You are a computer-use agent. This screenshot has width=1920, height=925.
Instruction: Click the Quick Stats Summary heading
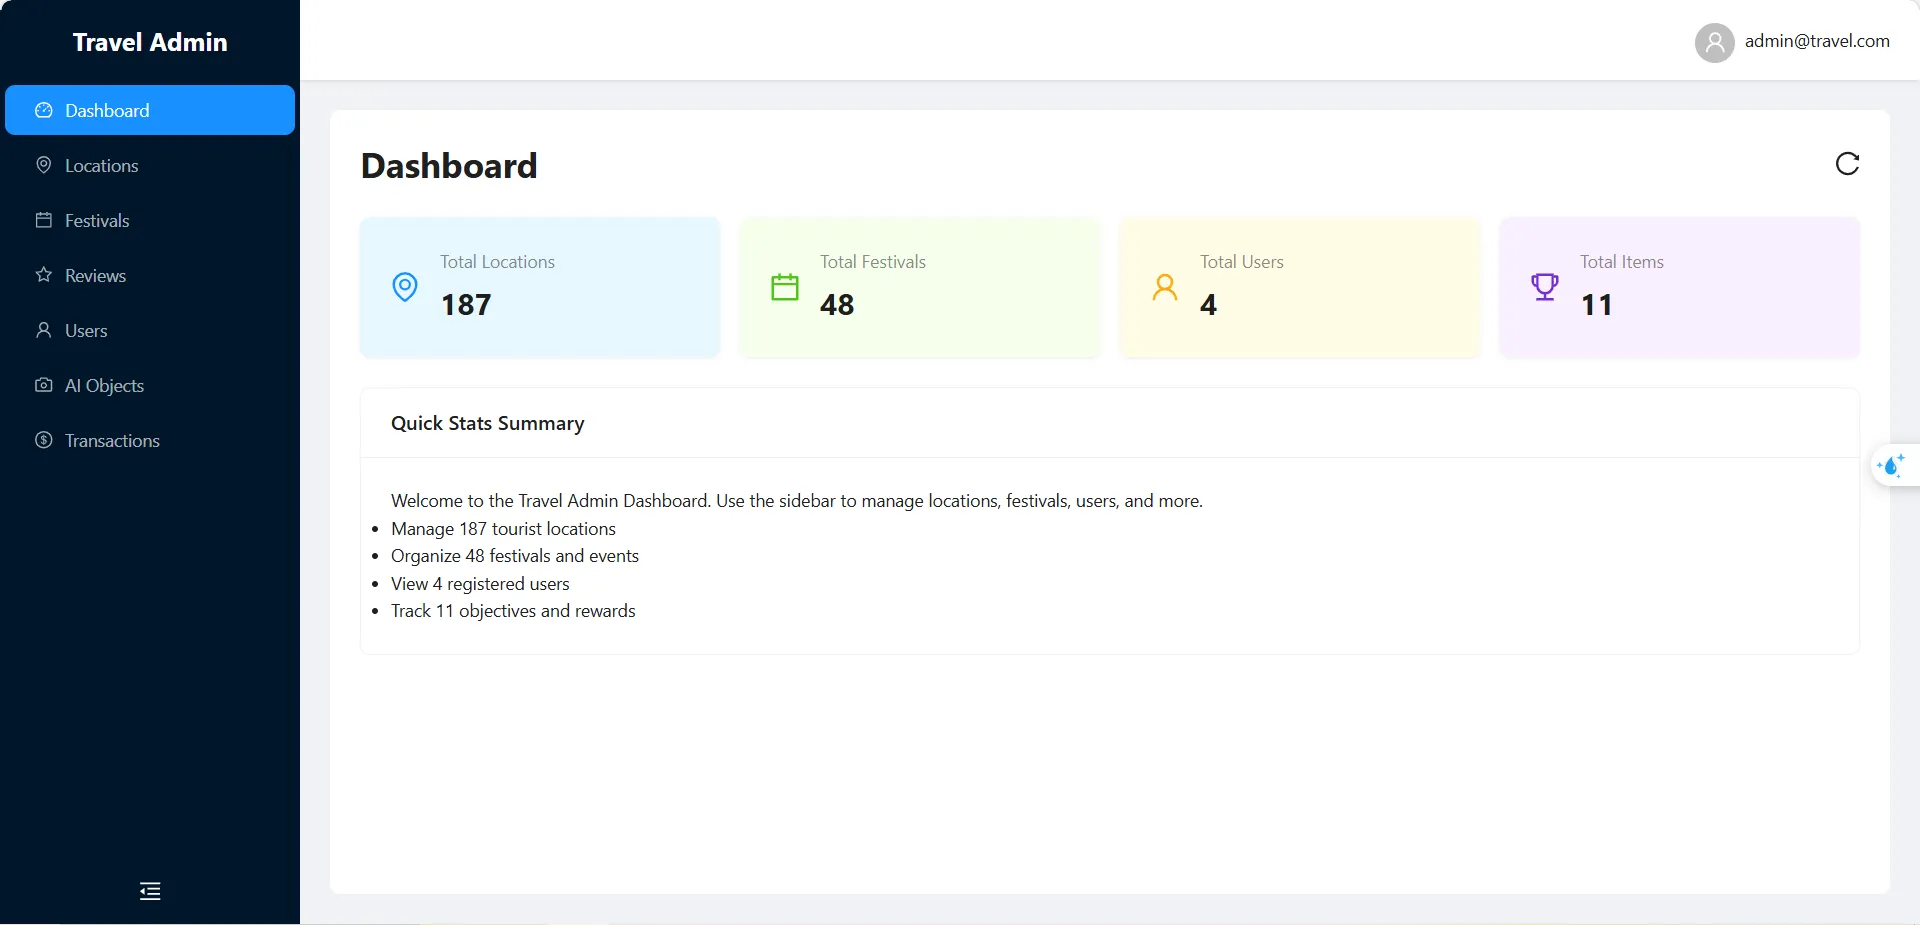click(x=487, y=423)
